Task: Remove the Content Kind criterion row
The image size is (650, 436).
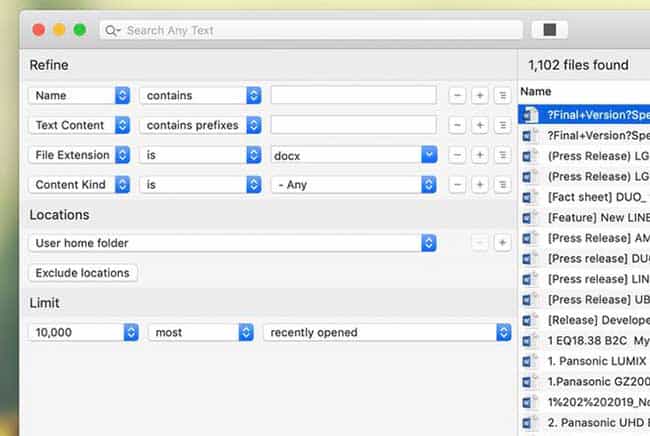Action: (457, 185)
